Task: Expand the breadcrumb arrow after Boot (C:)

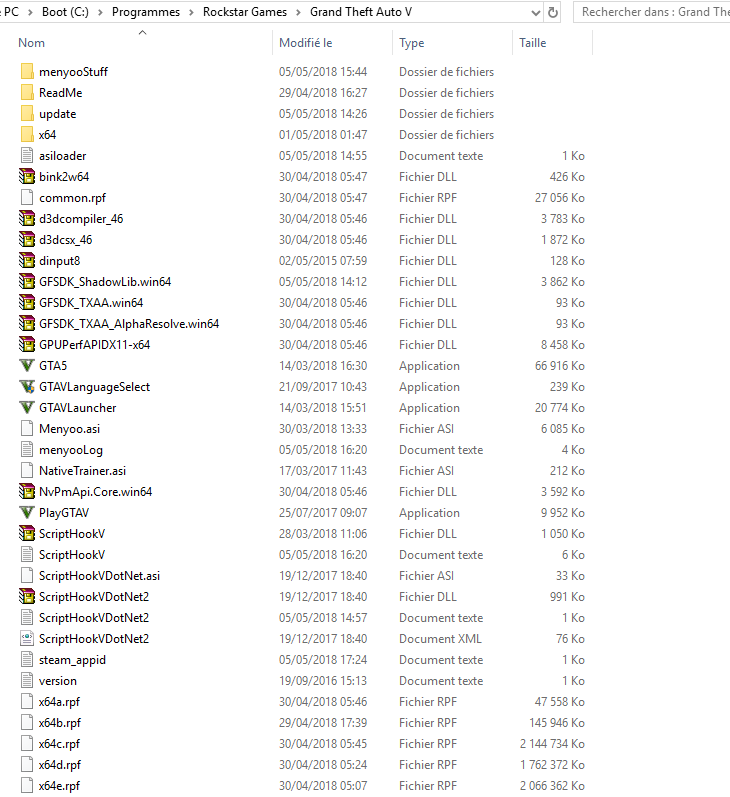Action: (x=100, y=12)
